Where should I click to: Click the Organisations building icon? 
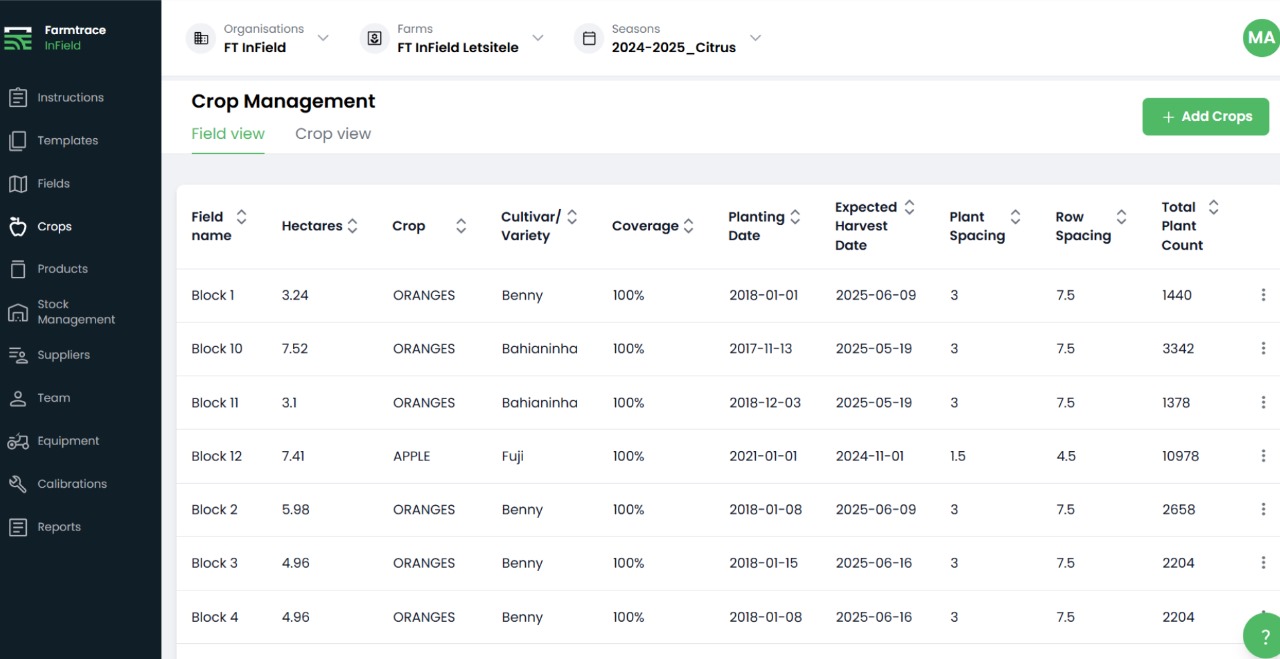pos(201,38)
